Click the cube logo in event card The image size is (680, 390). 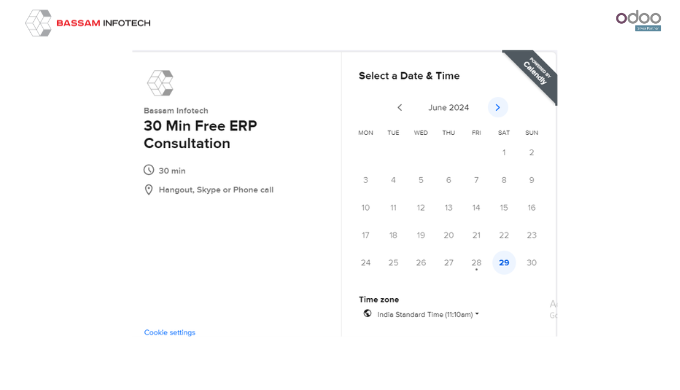[x=160, y=83]
